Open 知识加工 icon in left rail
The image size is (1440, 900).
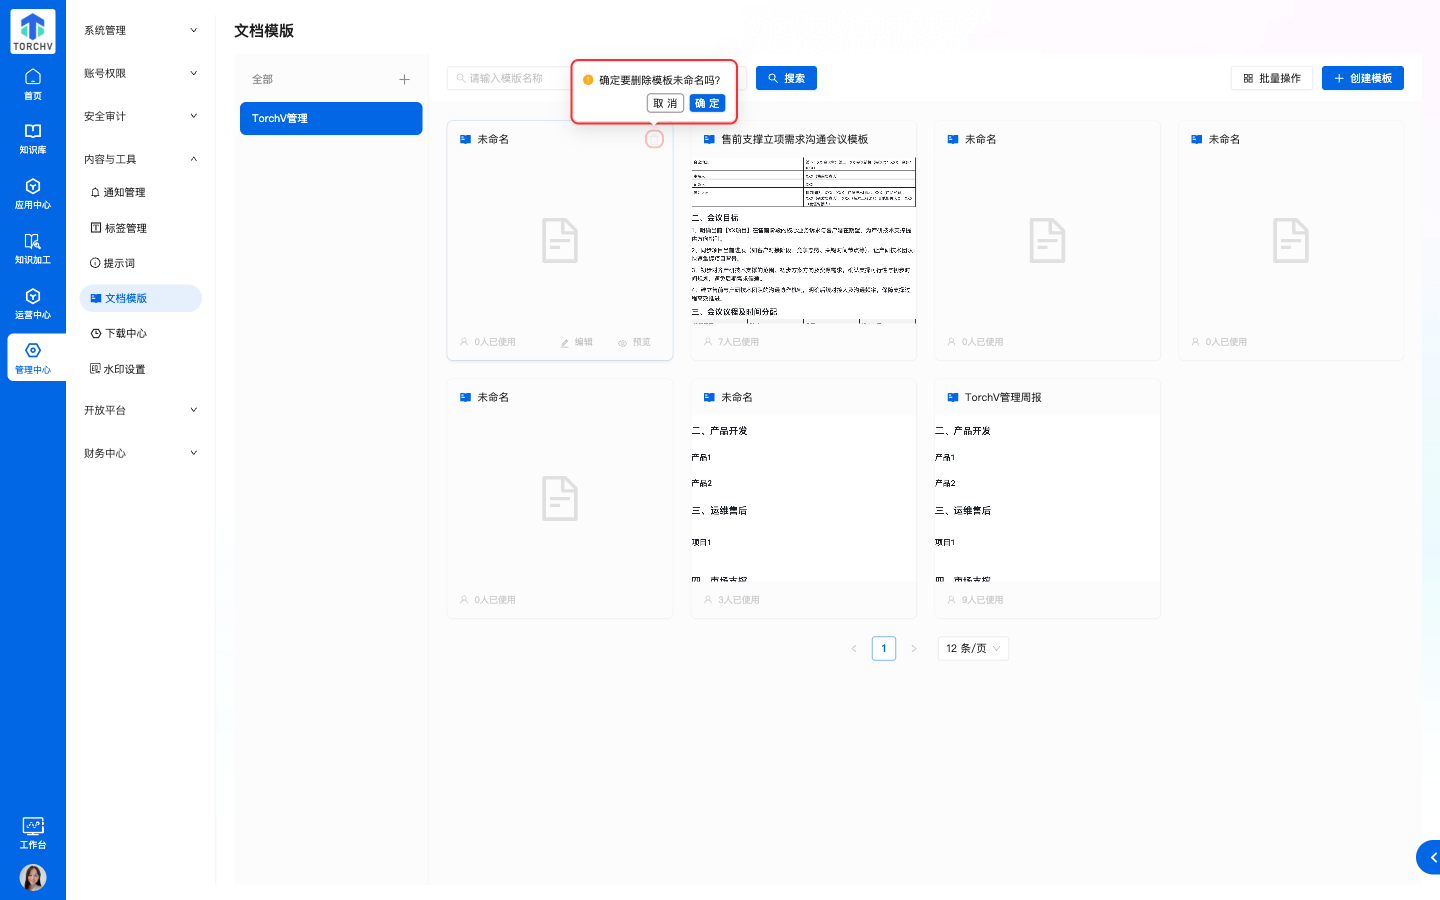[32, 248]
